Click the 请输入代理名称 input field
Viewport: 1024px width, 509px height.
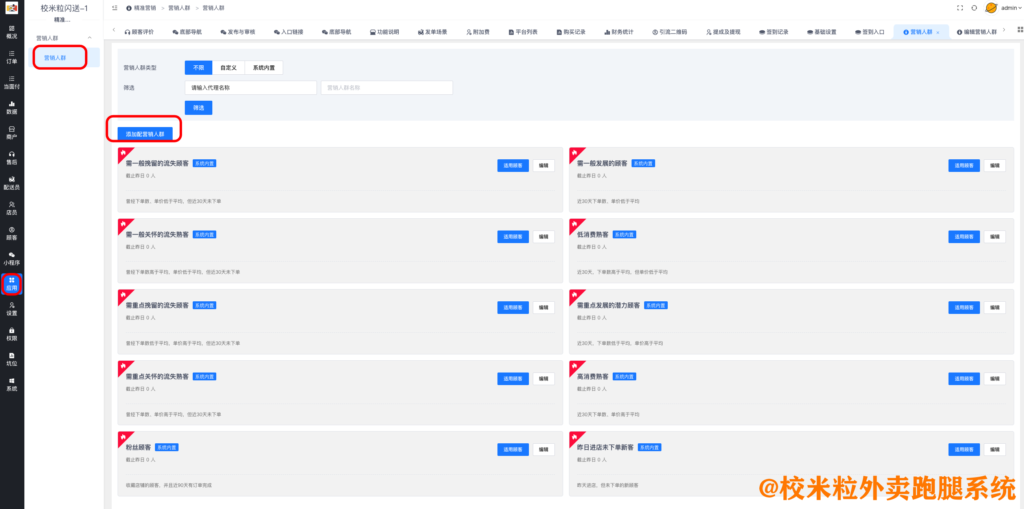point(250,88)
